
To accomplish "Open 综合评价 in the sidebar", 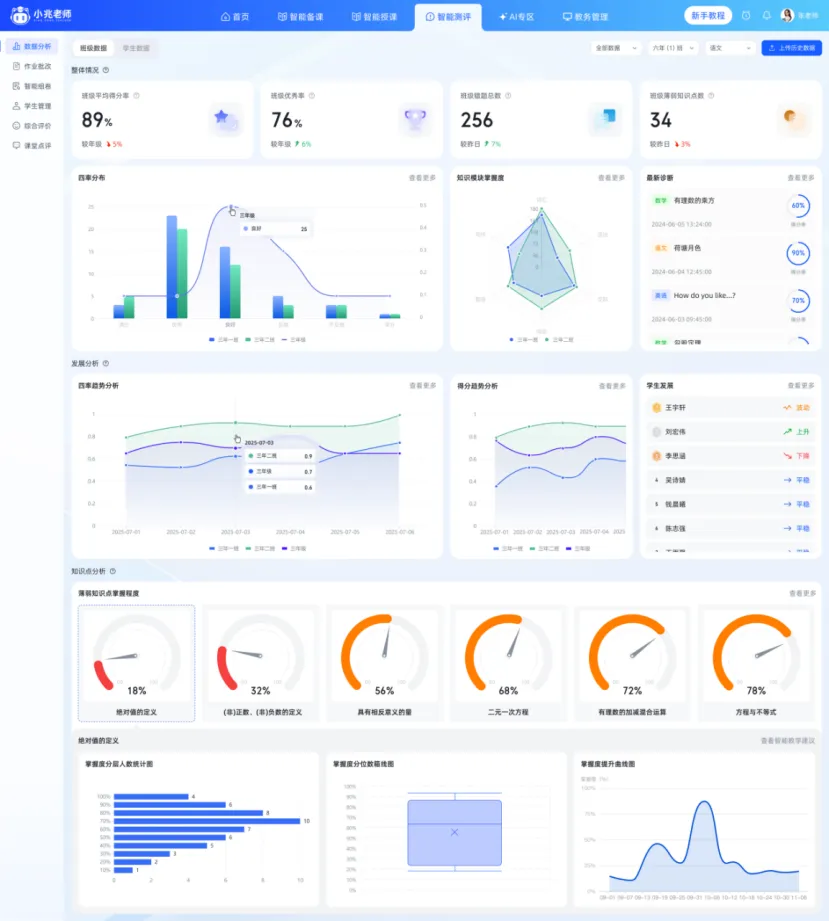I will (32, 126).
